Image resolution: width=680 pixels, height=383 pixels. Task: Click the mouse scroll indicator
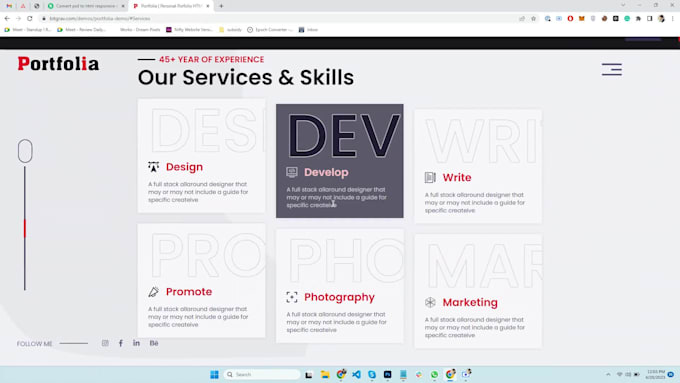[25, 151]
